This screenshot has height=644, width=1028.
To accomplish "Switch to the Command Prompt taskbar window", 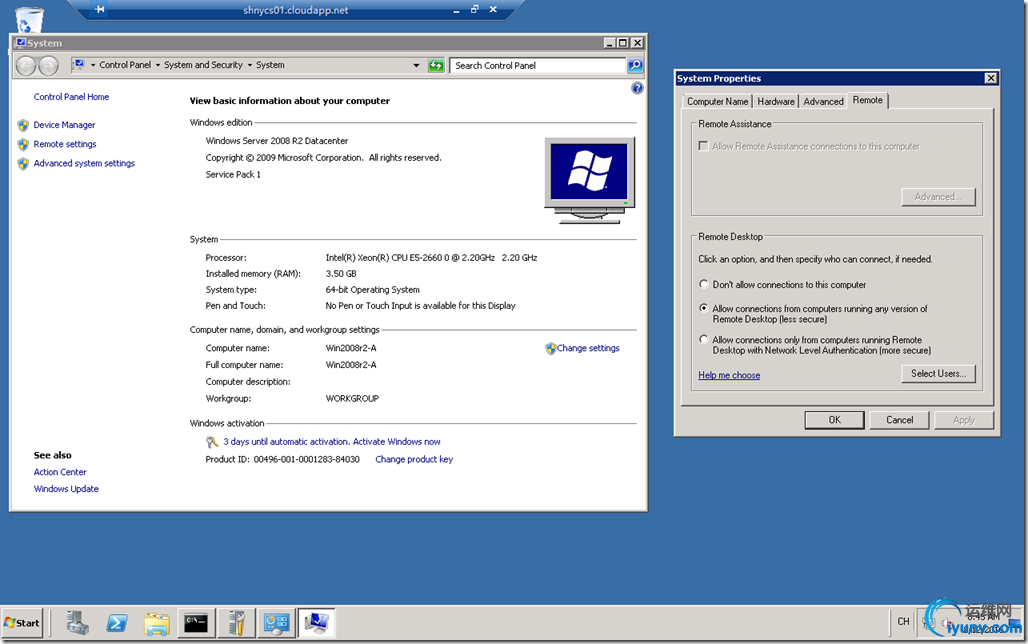I will (x=196, y=623).
